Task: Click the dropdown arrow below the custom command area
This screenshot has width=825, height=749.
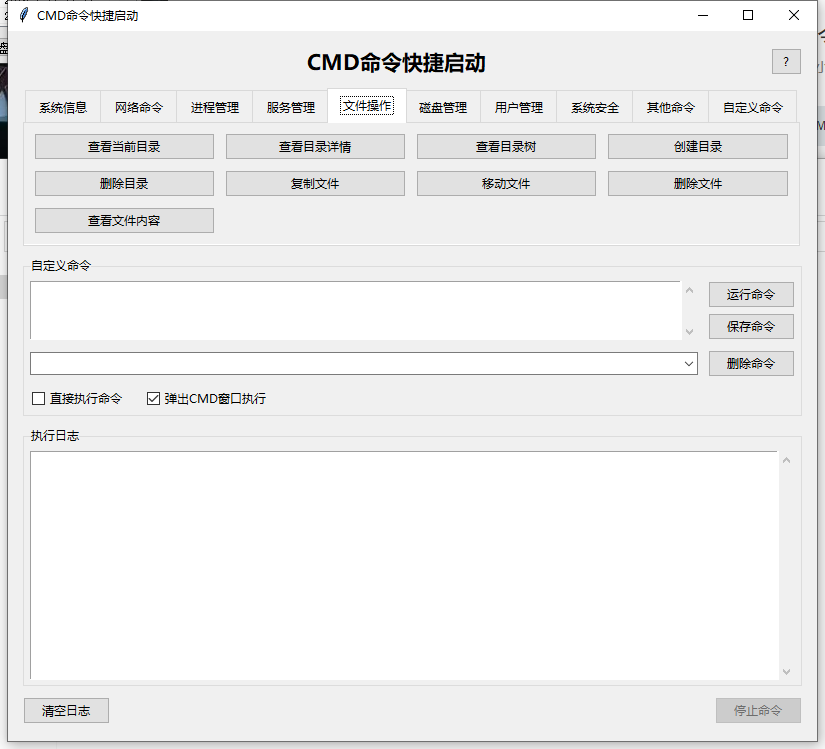Action: [690, 363]
